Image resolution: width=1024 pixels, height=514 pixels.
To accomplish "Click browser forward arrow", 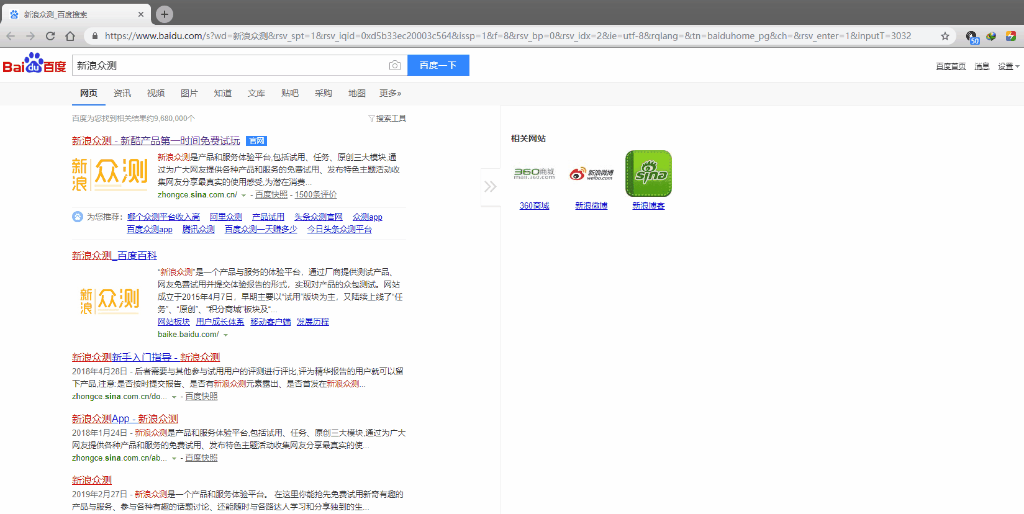I will click(x=30, y=36).
